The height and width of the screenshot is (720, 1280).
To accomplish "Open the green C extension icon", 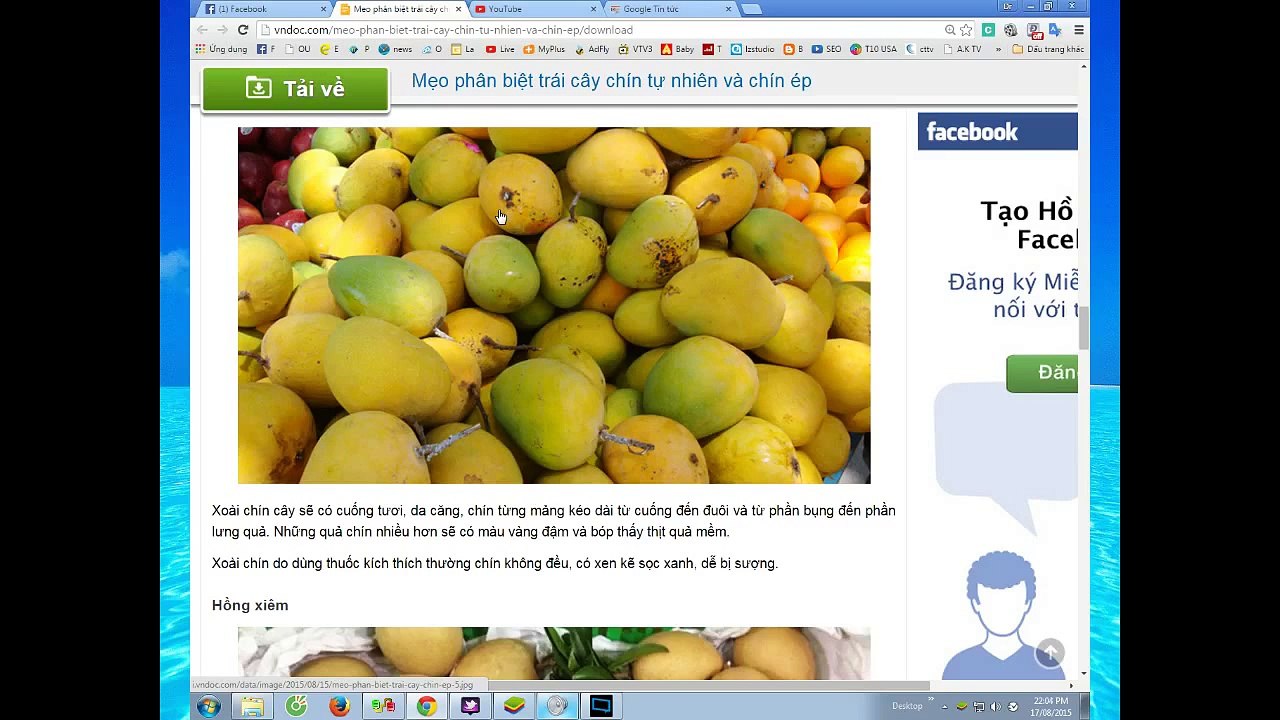I will click(988, 30).
